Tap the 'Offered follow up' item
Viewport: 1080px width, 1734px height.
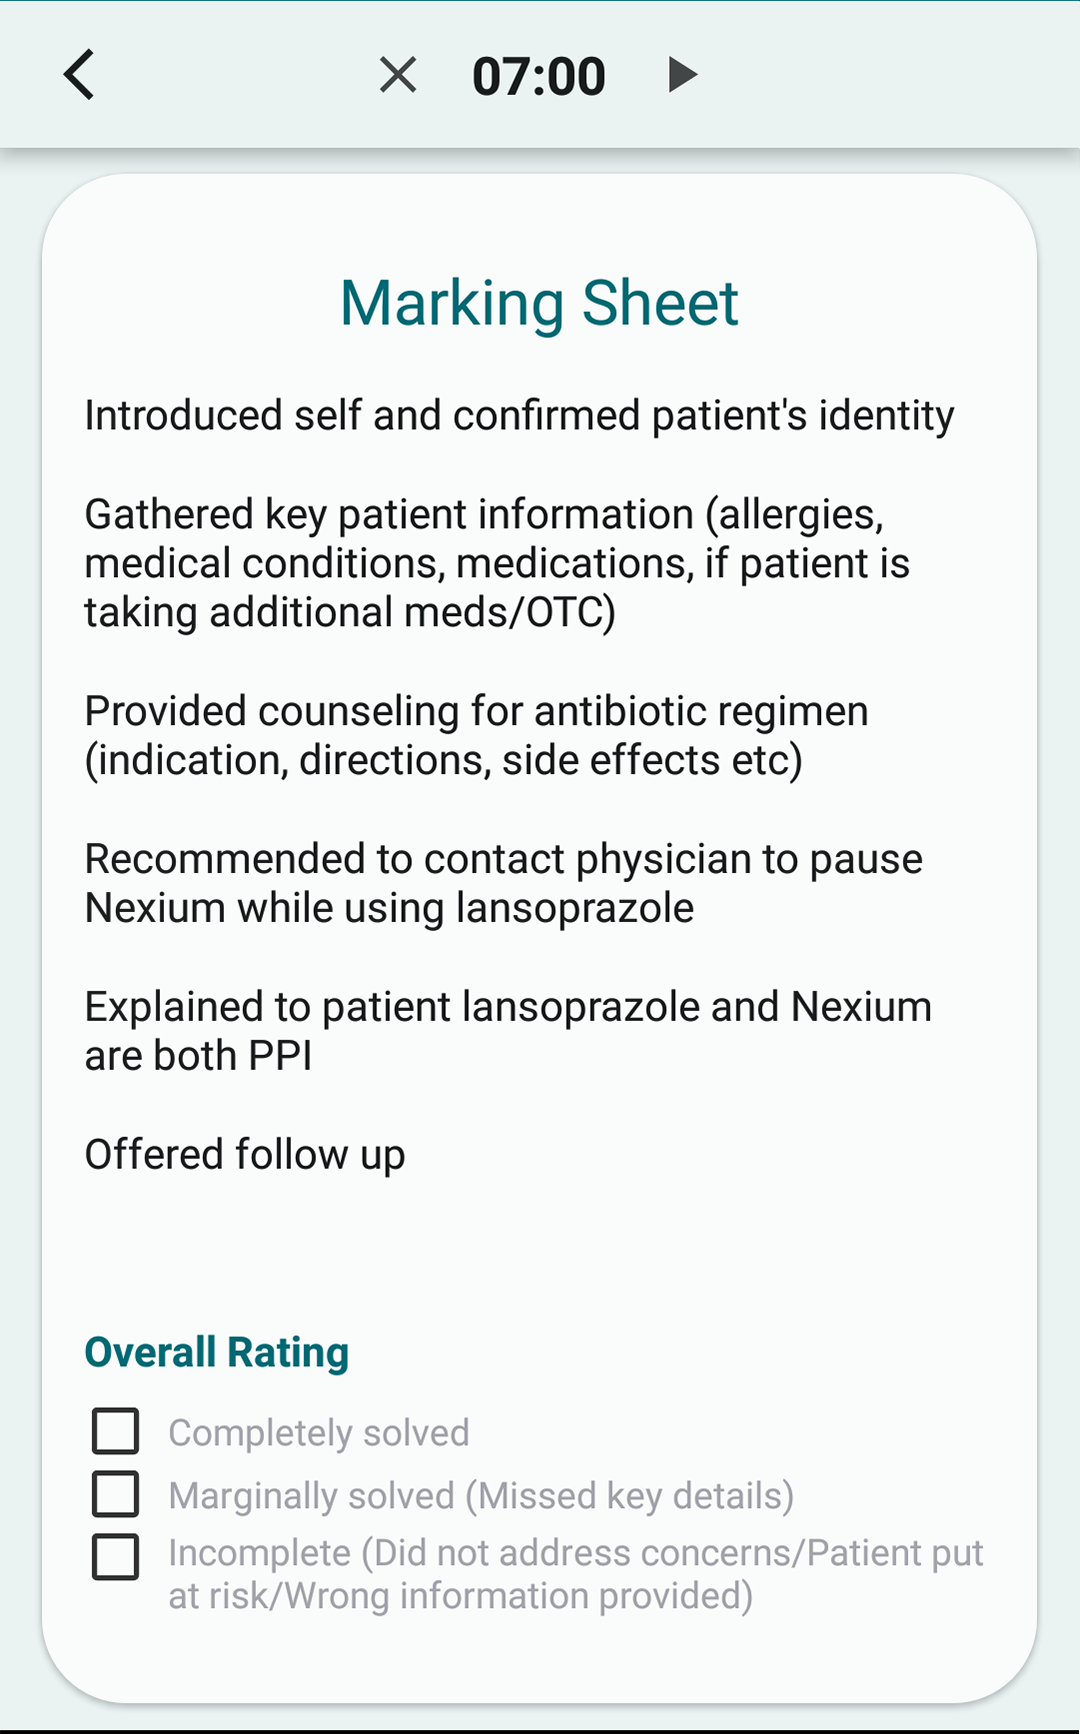pyautogui.click(x=245, y=1155)
